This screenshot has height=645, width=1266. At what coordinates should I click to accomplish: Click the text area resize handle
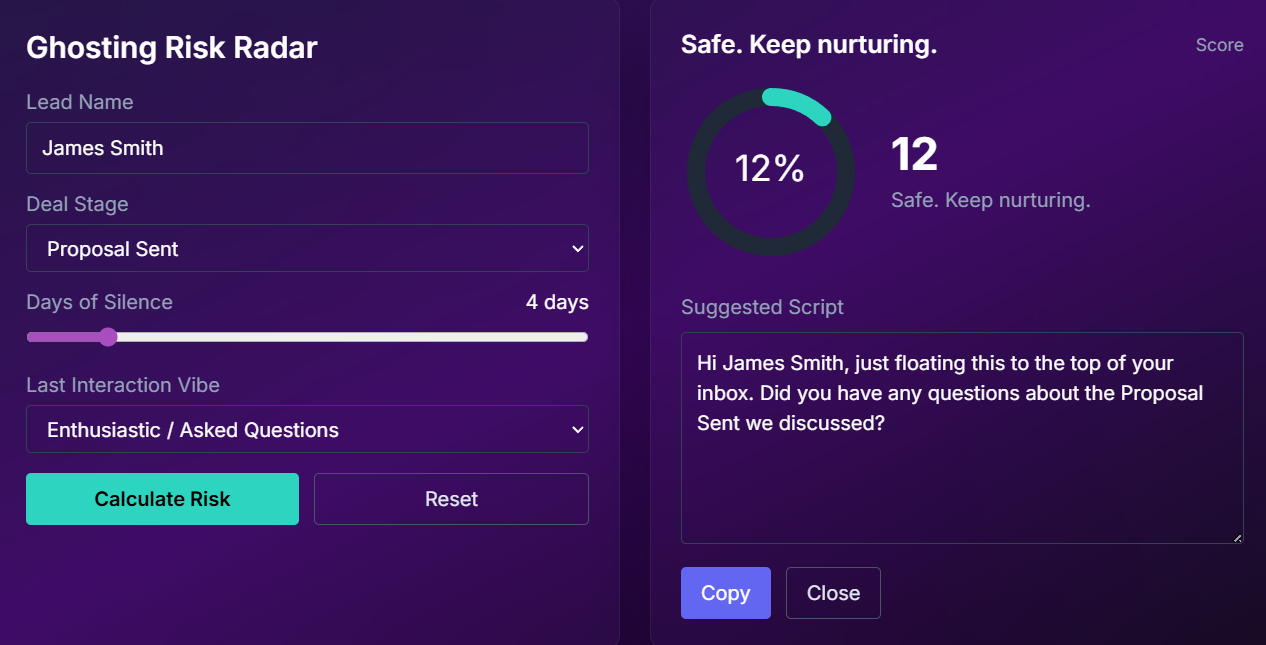[1237, 537]
